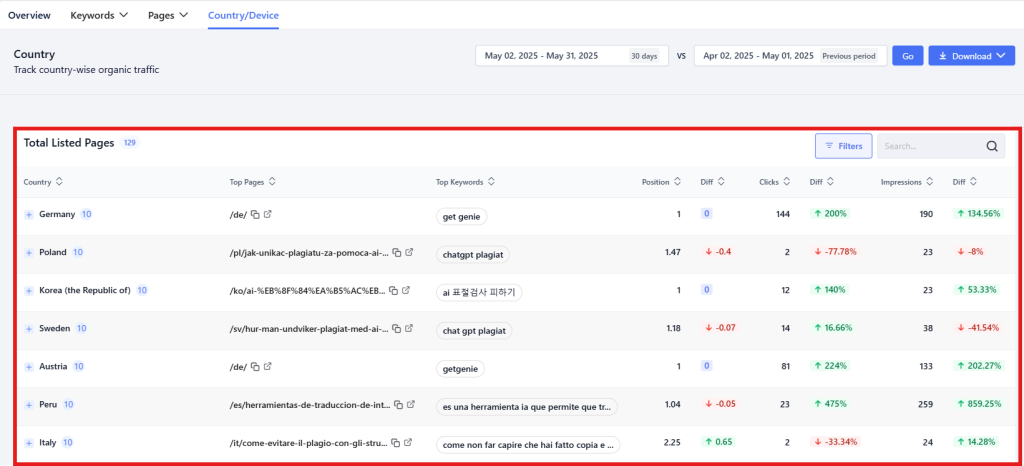The width and height of the screenshot is (1024, 466).
Task: Sort table by Country column
Action: tap(59, 182)
